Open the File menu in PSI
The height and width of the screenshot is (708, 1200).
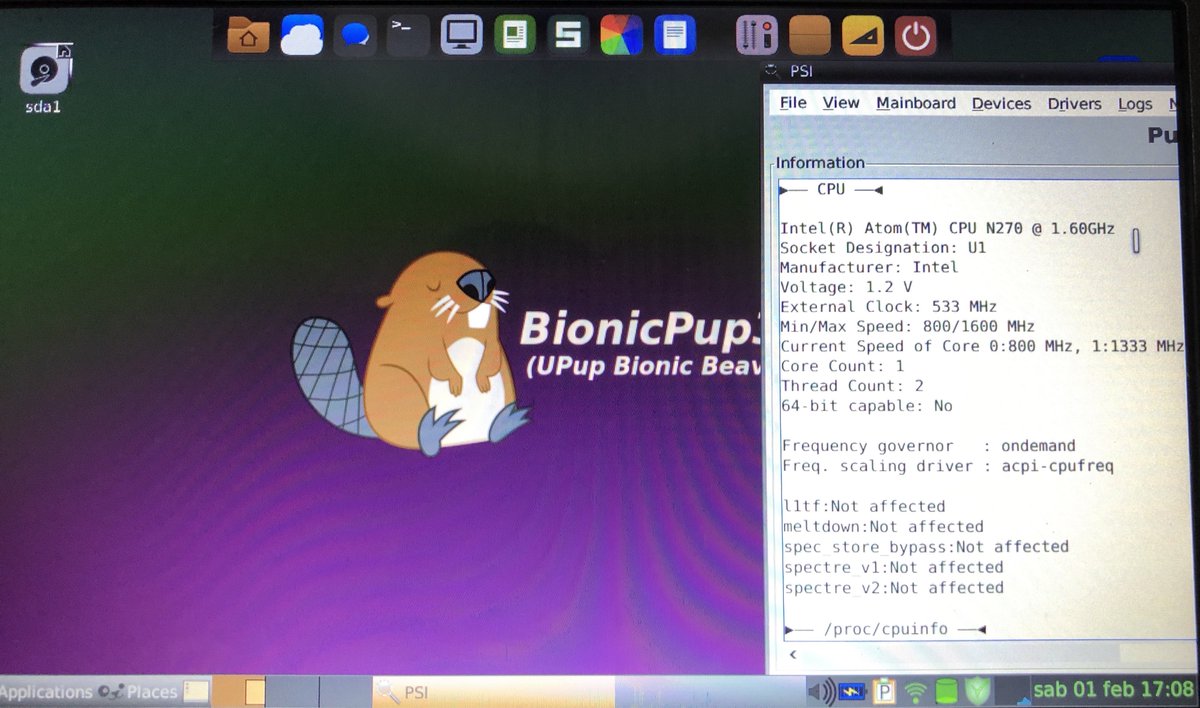click(x=793, y=103)
